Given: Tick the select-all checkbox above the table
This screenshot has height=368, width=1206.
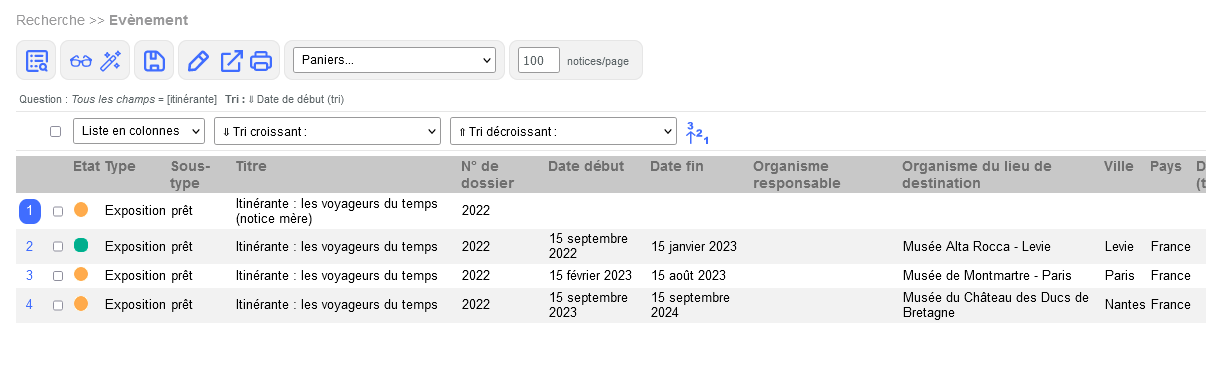Looking at the screenshot, I should coord(56,131).
